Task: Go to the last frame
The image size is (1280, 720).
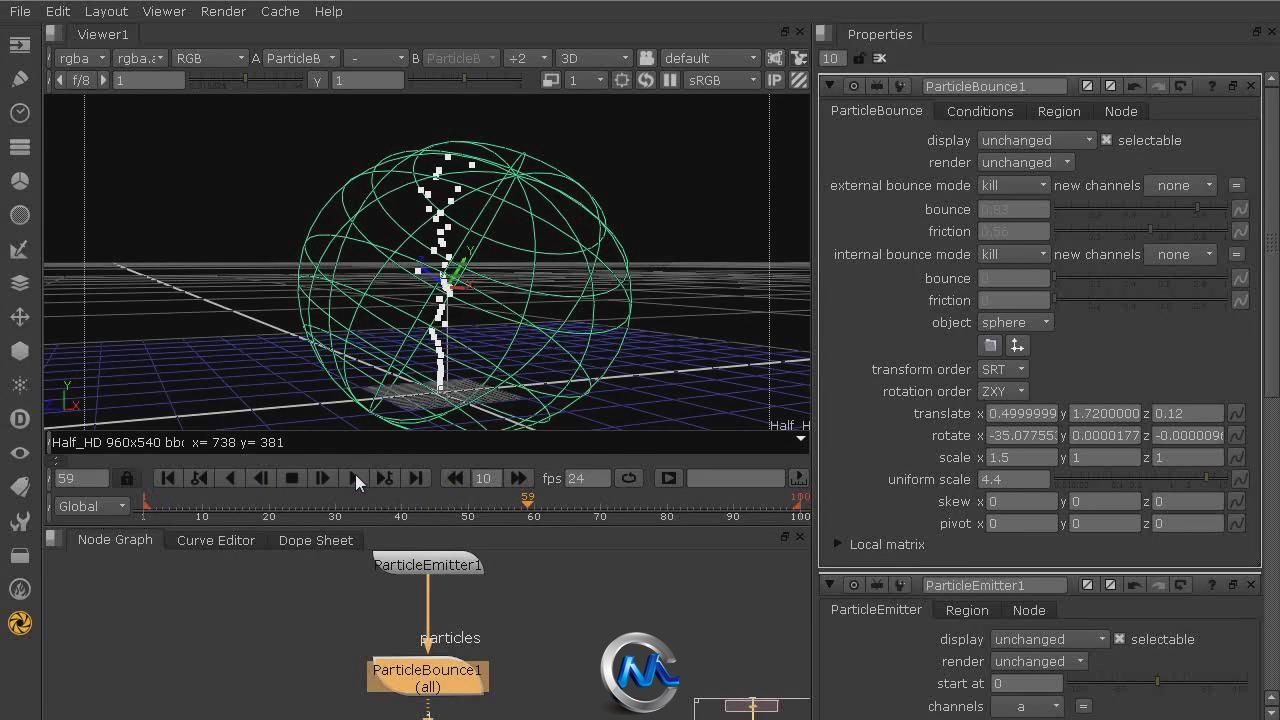Action: coord(416,478)
